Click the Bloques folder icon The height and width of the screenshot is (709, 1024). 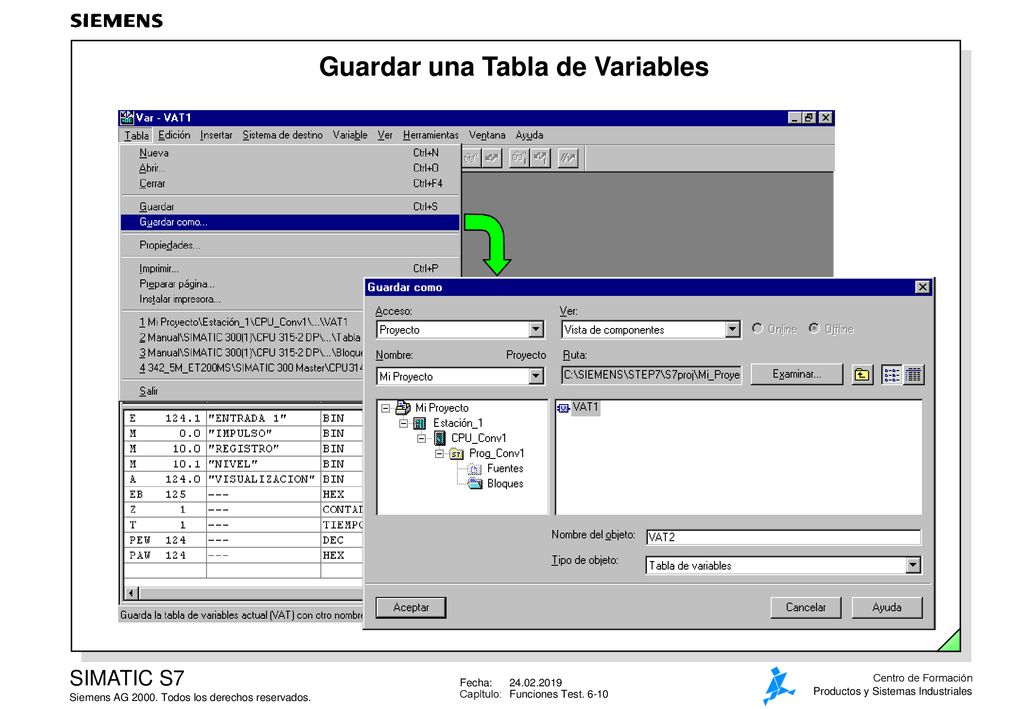coord(475,484)
